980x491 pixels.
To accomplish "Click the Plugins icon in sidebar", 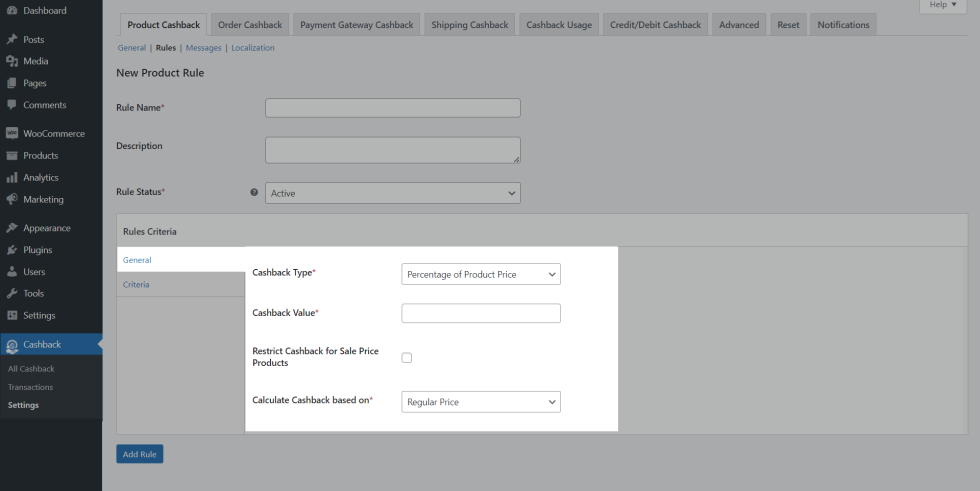I will click(12, 250).
